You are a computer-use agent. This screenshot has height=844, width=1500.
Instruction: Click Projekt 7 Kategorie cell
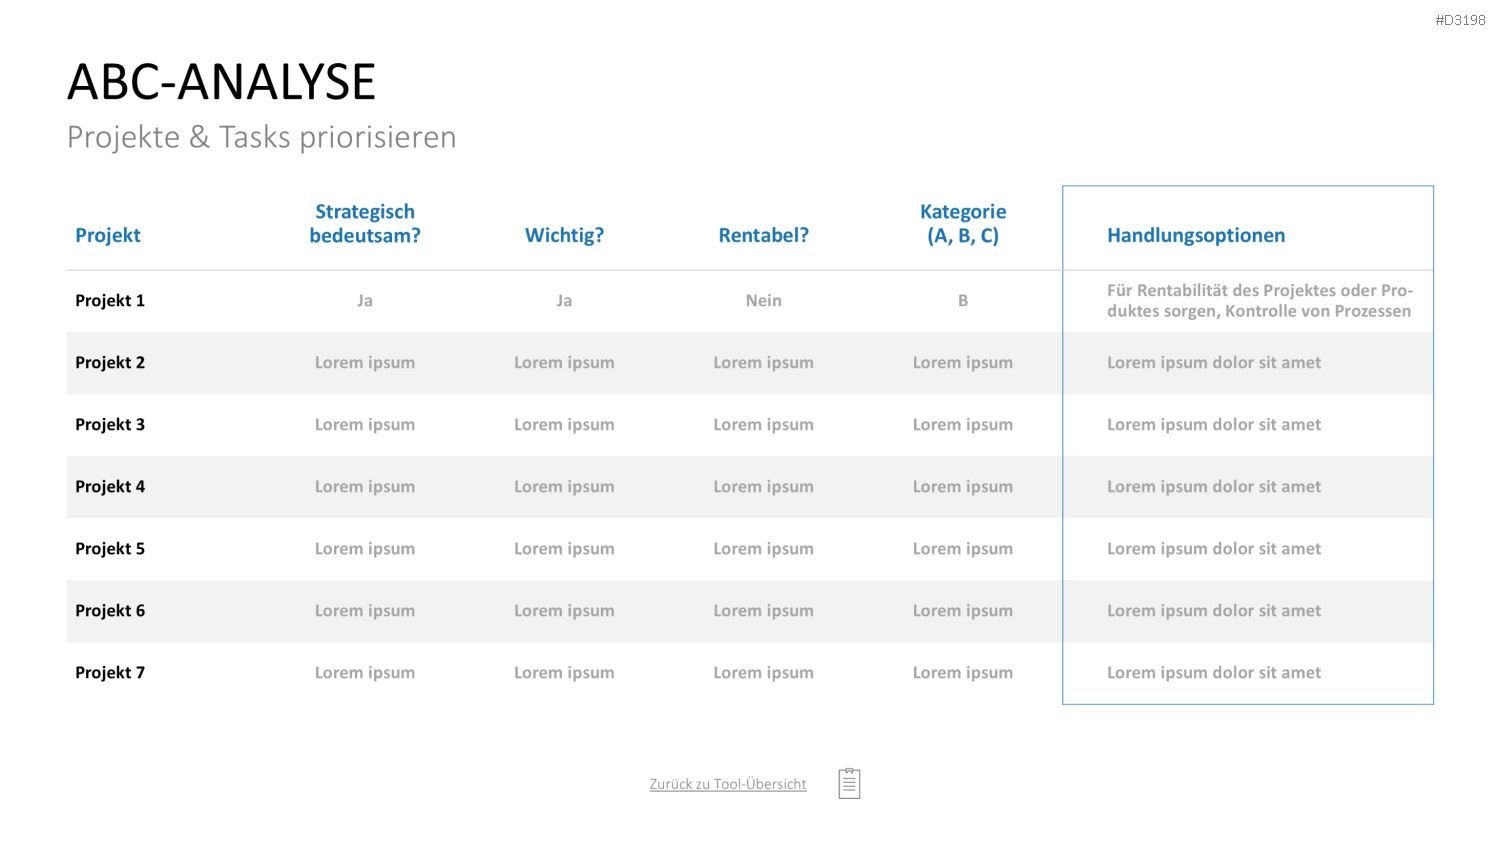[963, 672]
